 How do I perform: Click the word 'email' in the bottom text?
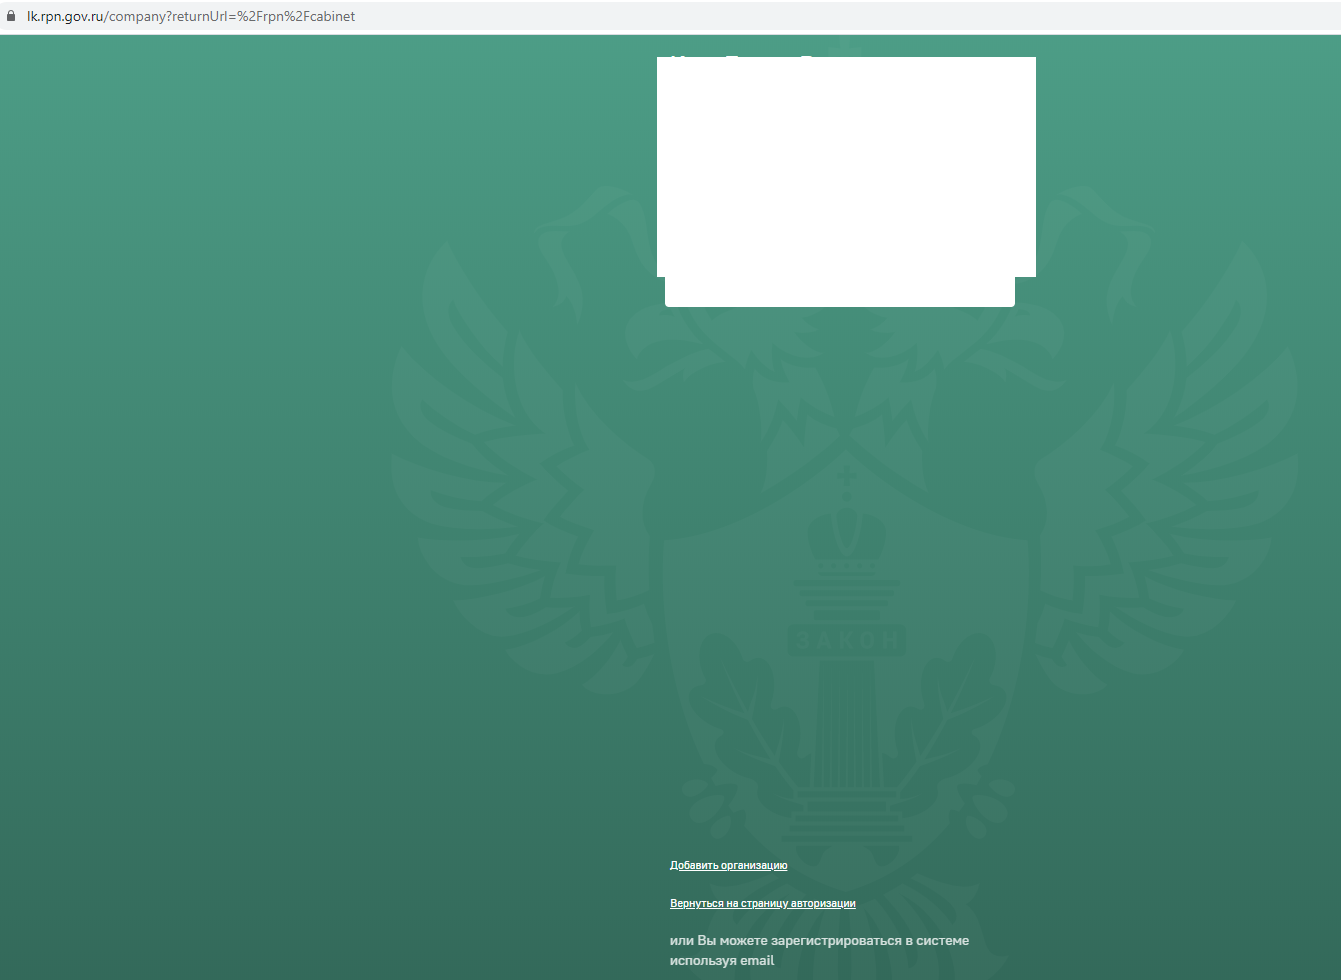click(757, 960)
